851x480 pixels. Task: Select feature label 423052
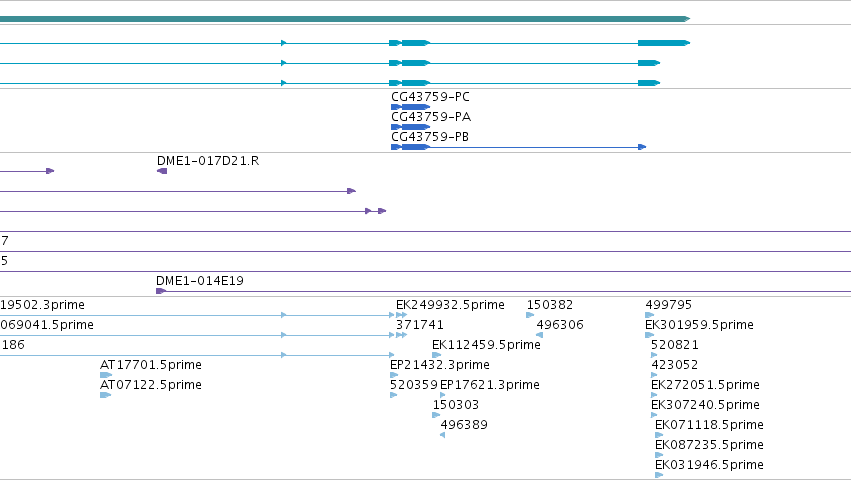click(x=675, y=365)
